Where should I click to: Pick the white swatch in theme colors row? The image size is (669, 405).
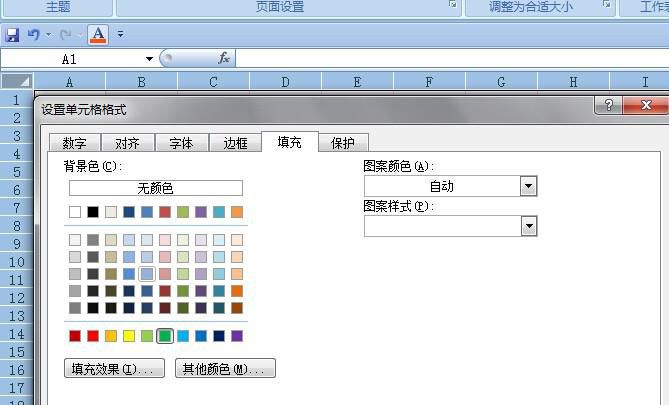[75, 212]
